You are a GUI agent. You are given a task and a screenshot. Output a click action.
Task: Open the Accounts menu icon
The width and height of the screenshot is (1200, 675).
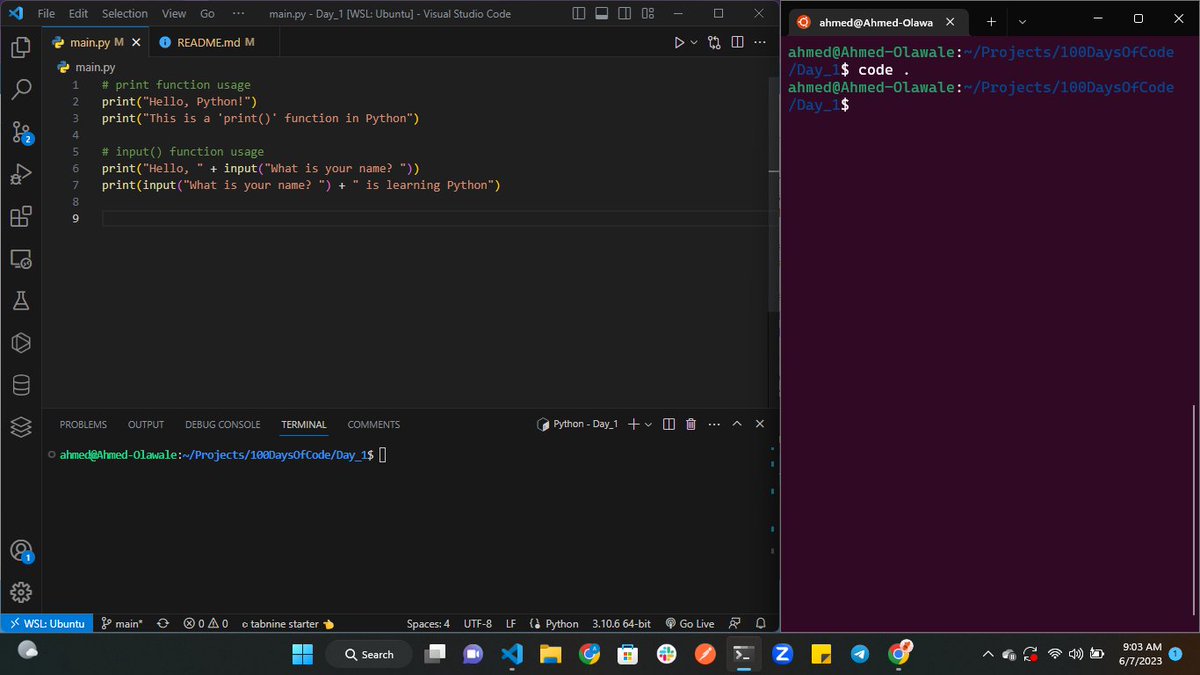coord(21,551)
